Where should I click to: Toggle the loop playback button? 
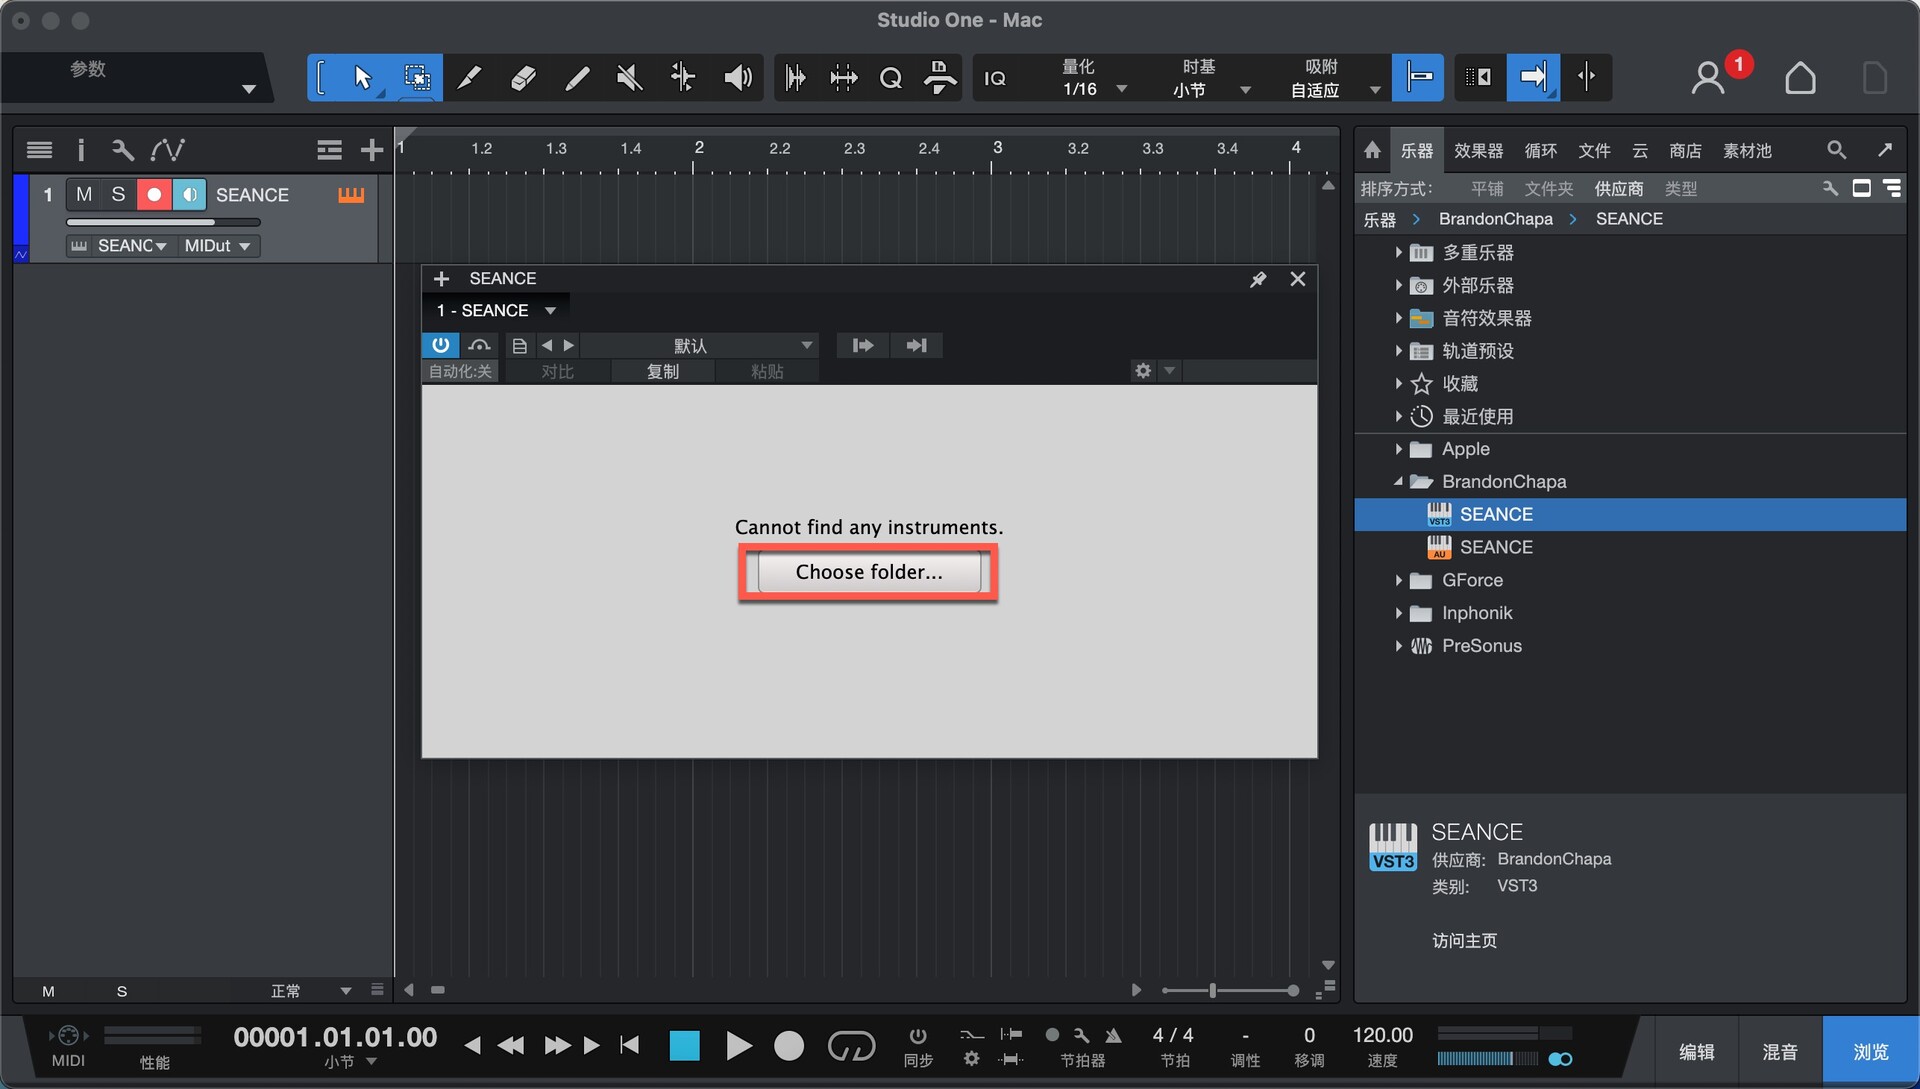click(x=851, y=1046)
